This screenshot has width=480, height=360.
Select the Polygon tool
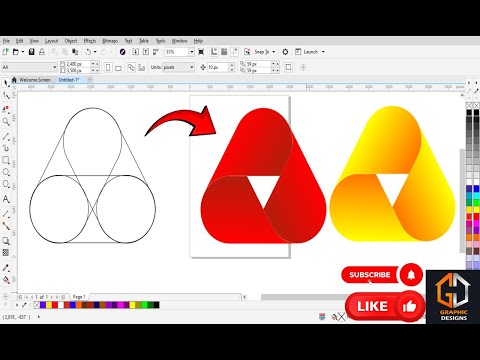[x=6, y=184]
